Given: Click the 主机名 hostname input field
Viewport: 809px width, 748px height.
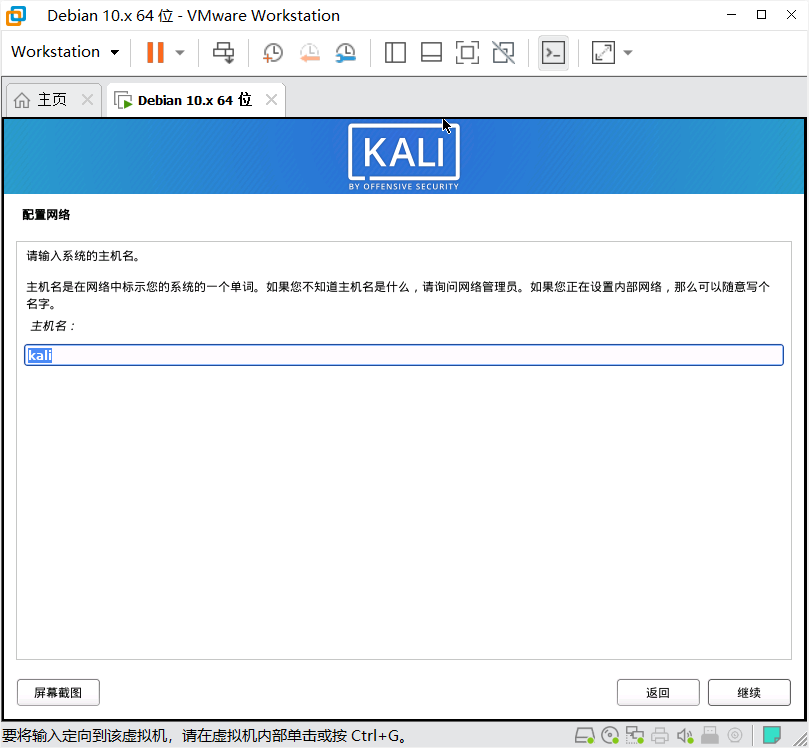Looking at the screenshot, I should (x=404, y=355).
